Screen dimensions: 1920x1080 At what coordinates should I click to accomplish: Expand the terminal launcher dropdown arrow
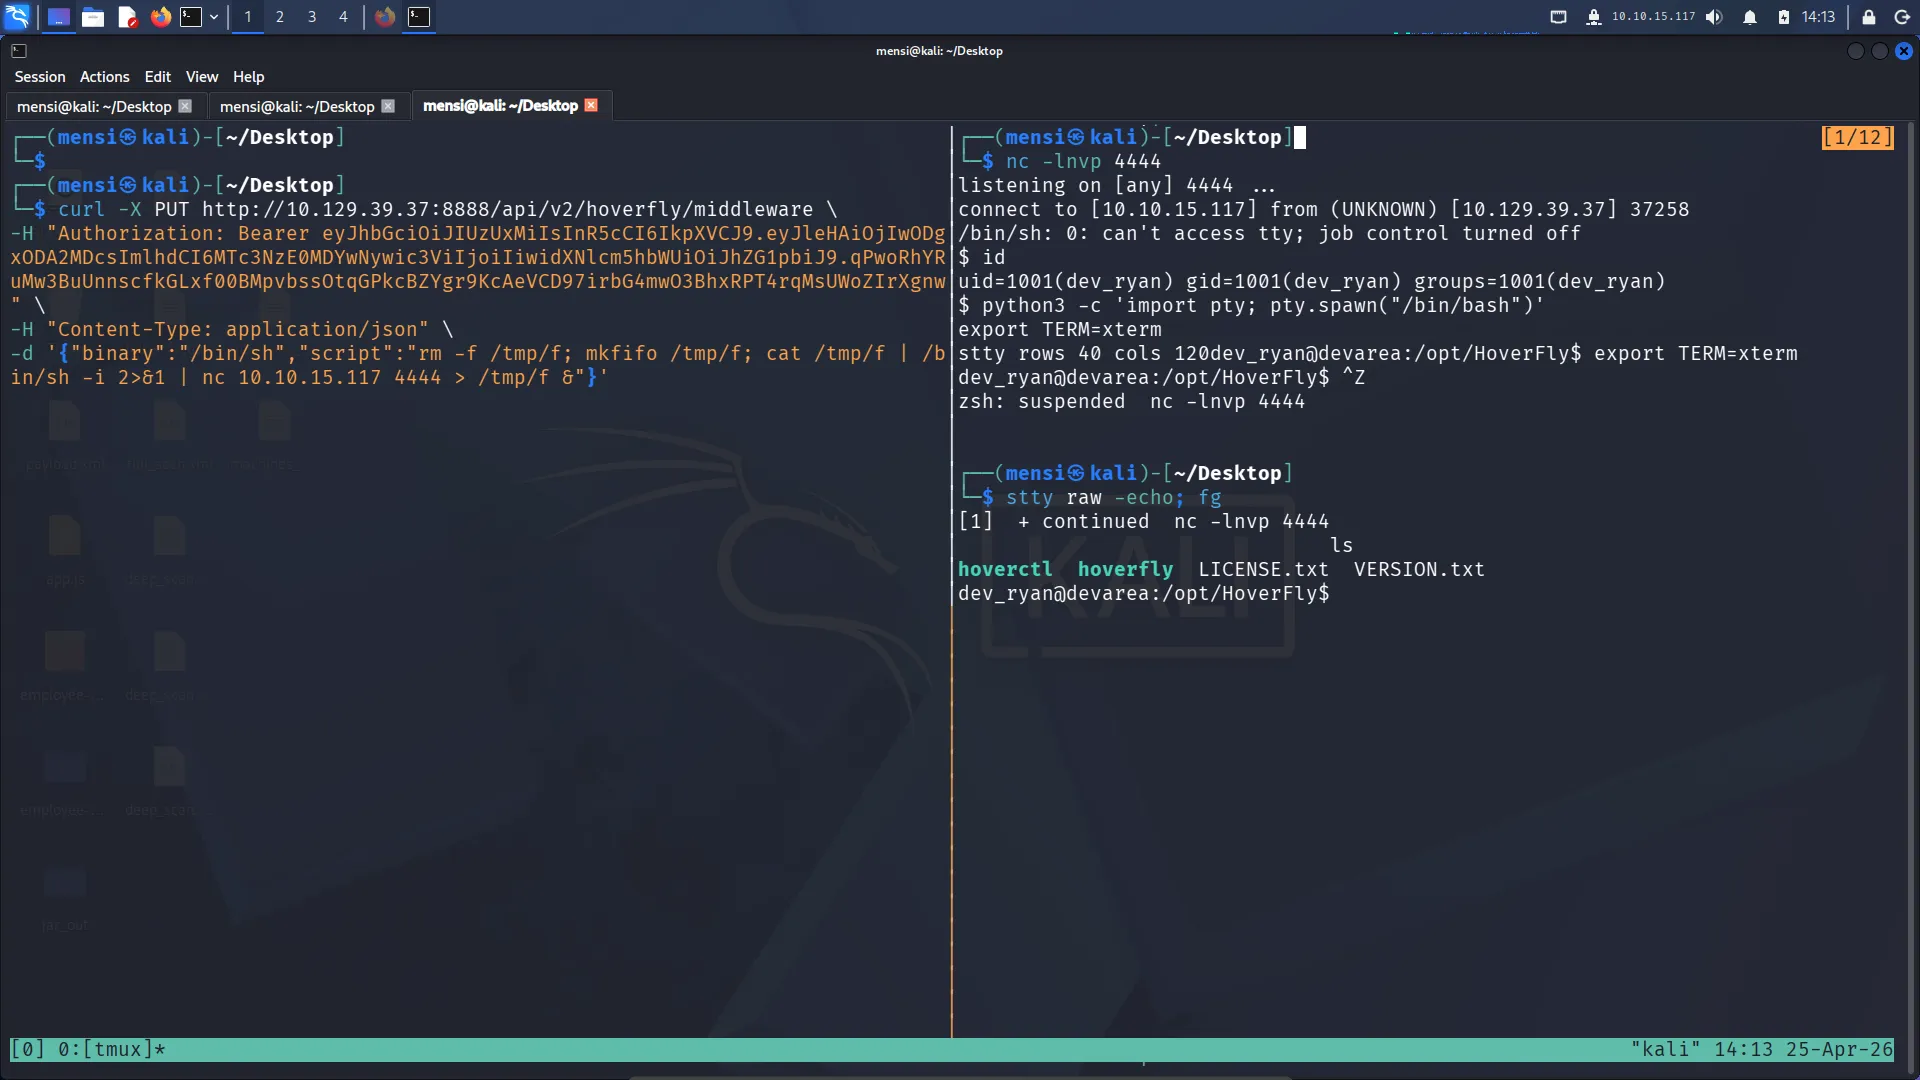(214, 17)
